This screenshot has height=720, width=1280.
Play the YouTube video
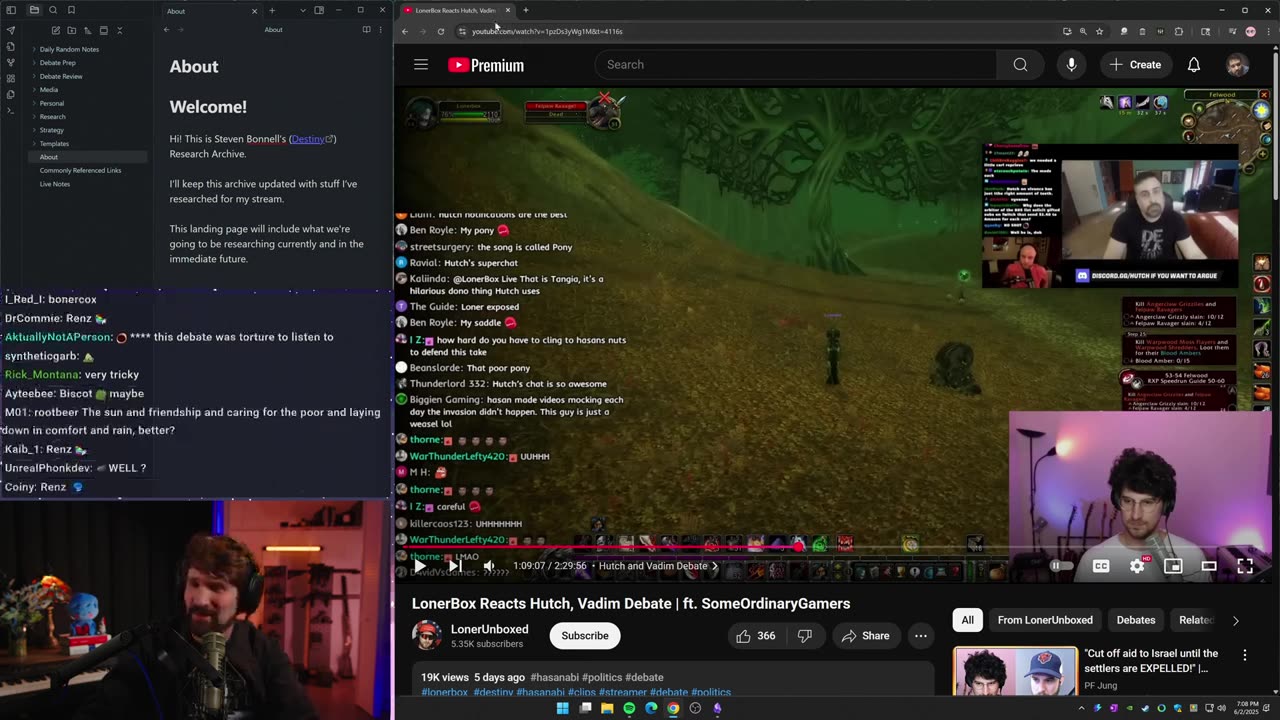(x=420, y=566)
